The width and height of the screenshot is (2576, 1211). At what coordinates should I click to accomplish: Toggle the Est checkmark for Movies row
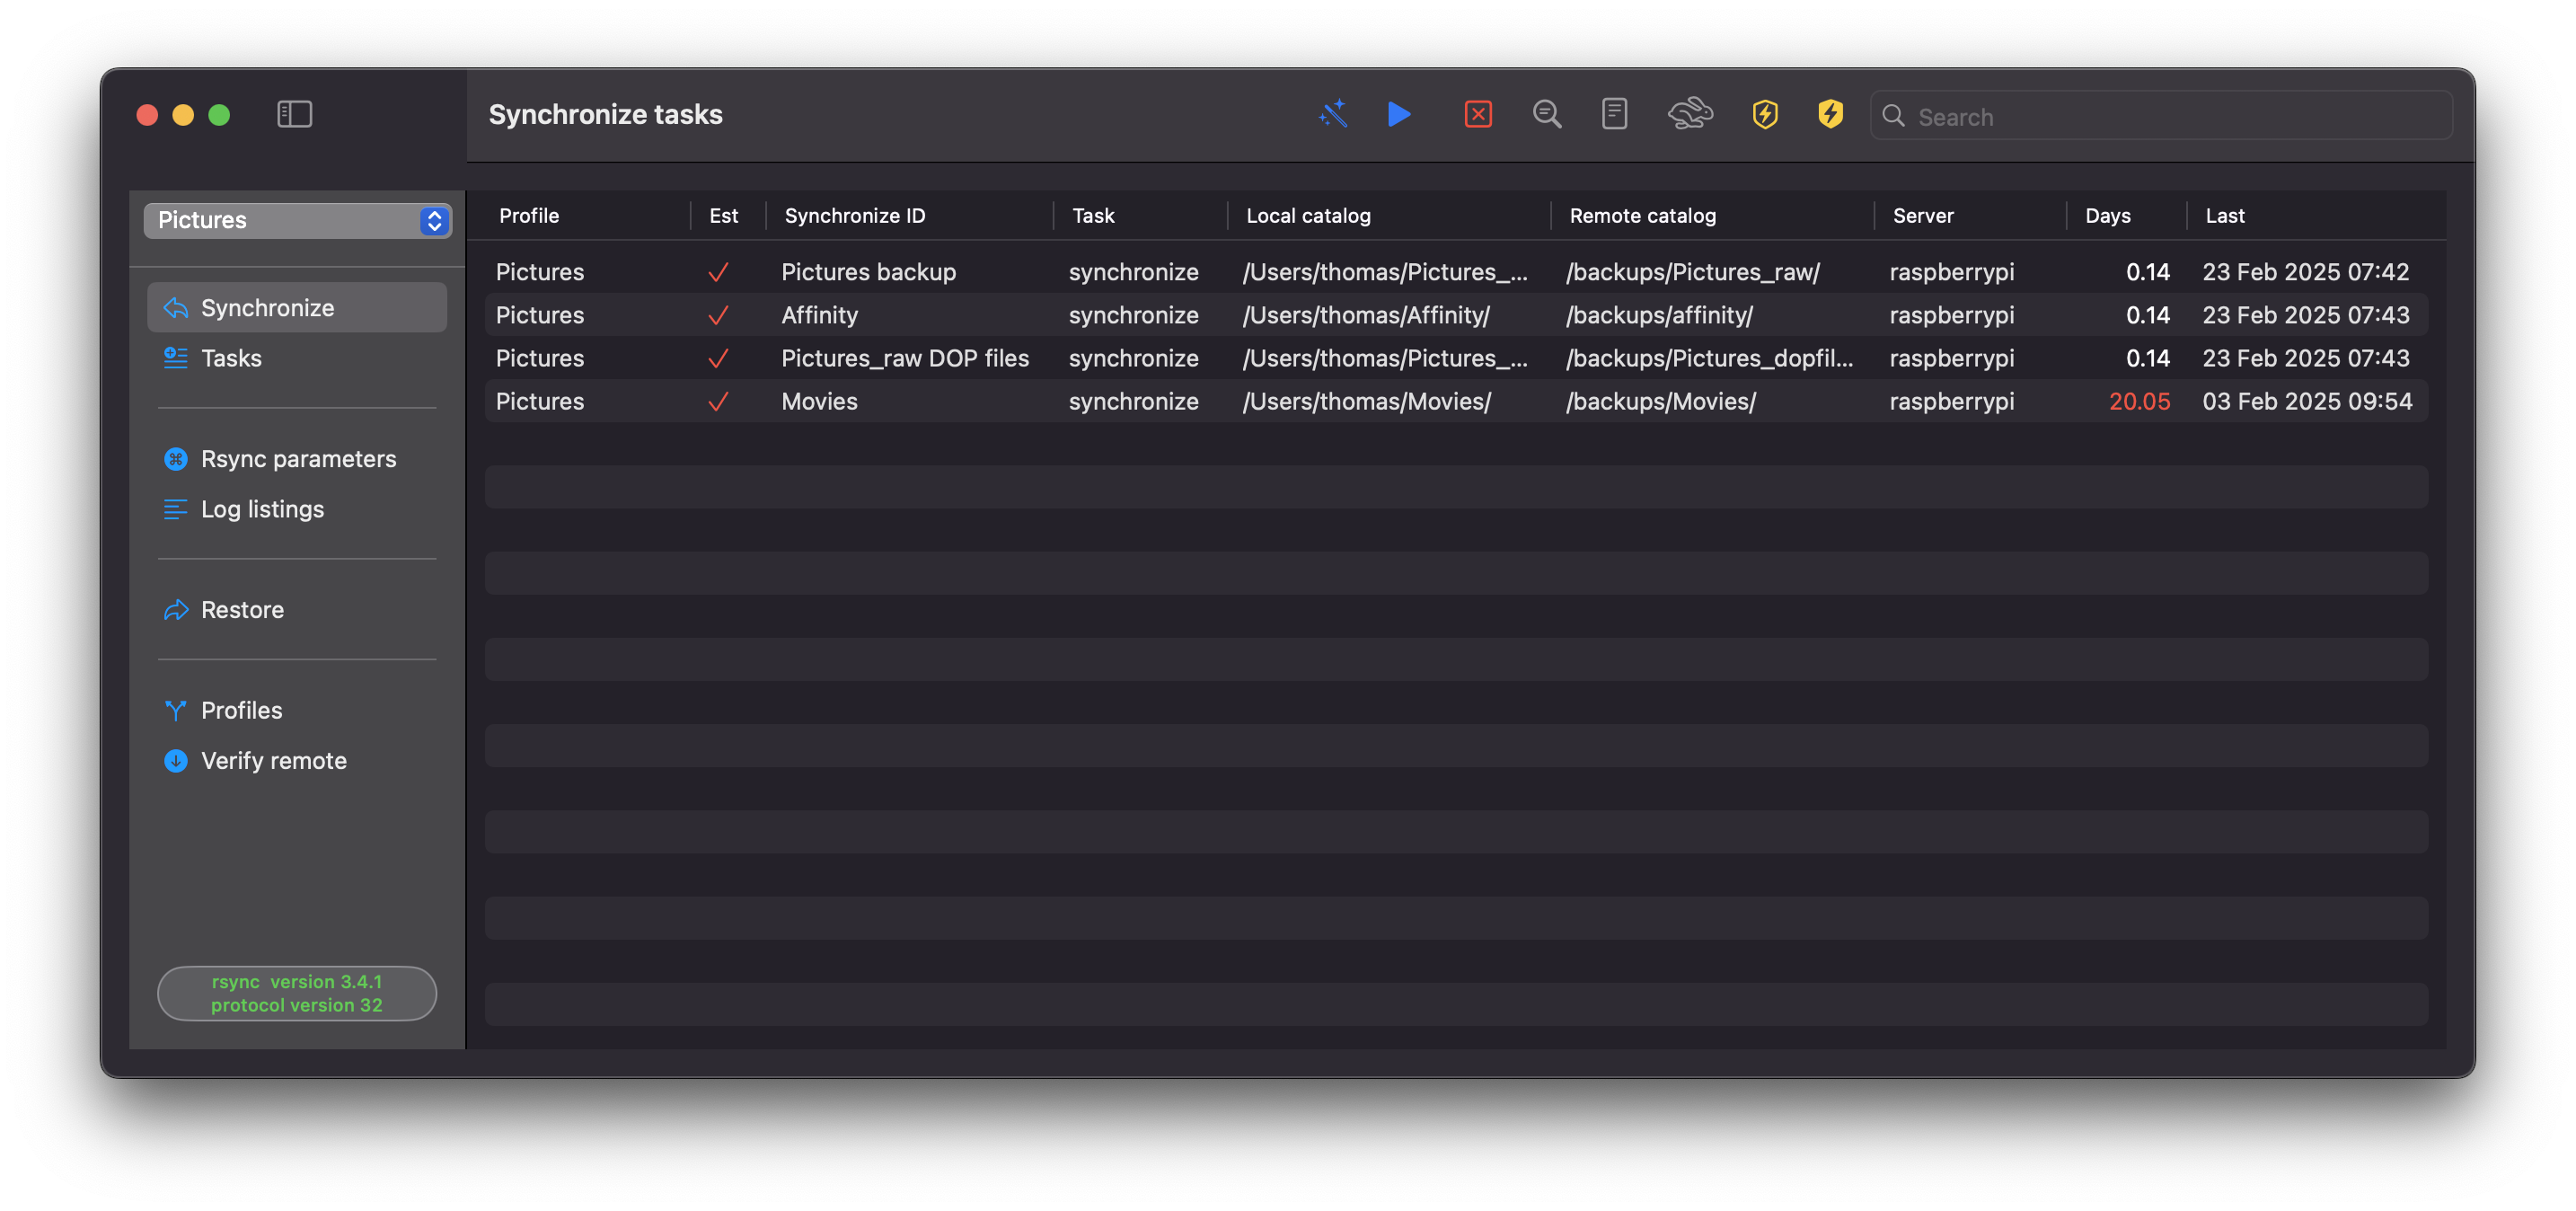(x=718, y=401)
